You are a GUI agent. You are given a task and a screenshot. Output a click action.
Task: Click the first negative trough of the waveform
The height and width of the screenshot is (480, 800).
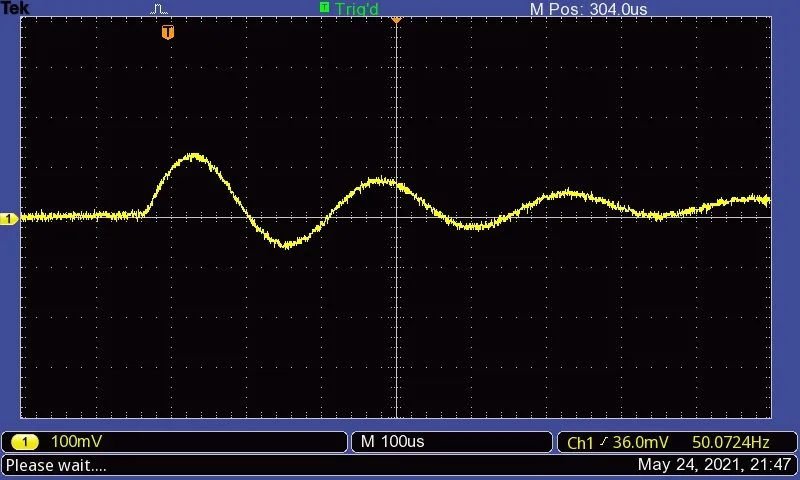click(x=287, y=244)
